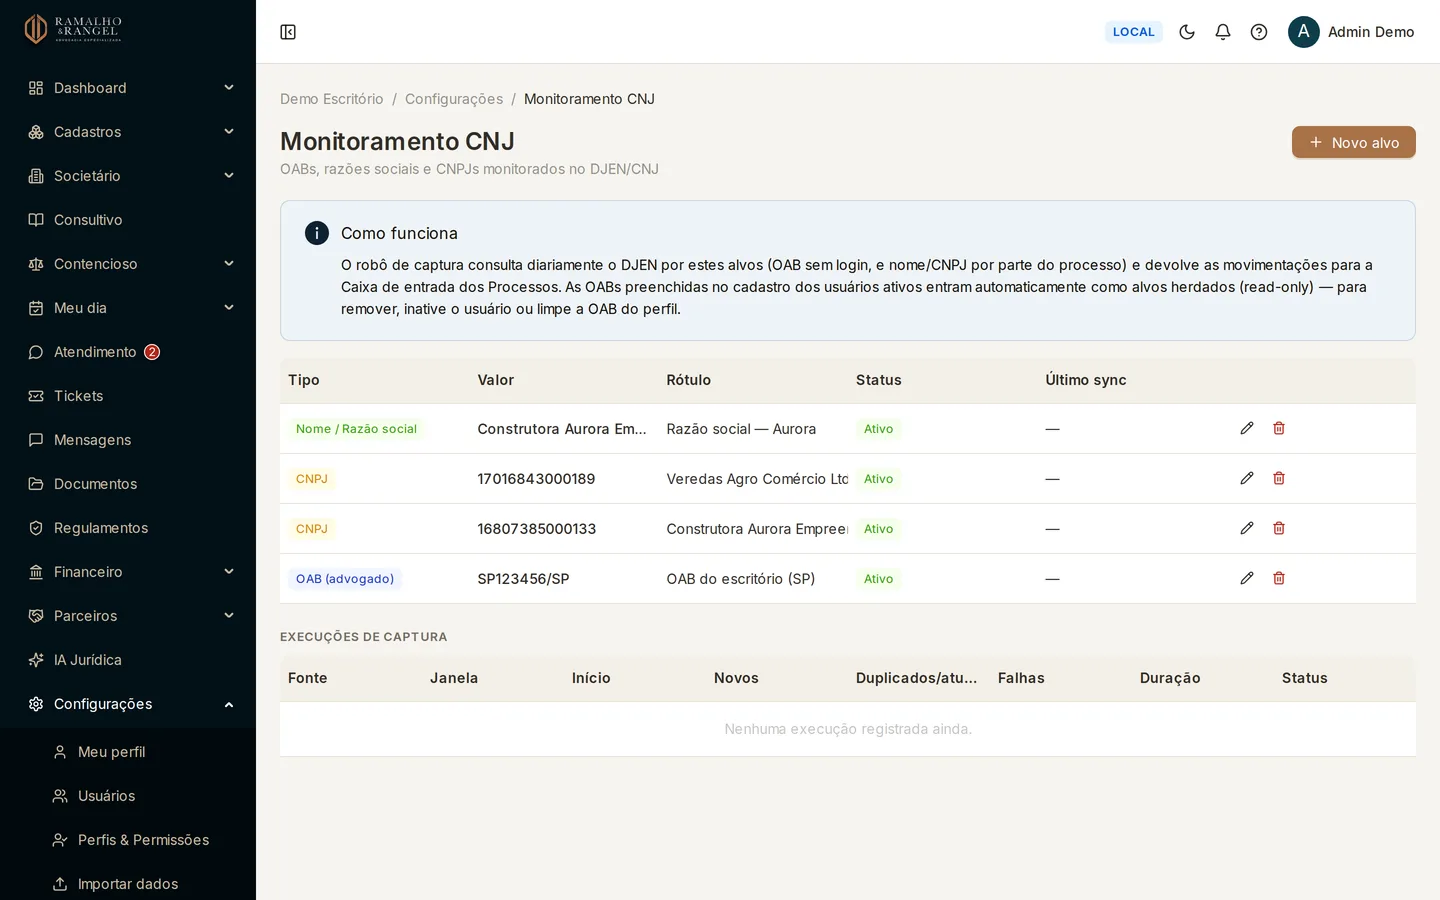Click the Consultivo book icon

(36, 220)
